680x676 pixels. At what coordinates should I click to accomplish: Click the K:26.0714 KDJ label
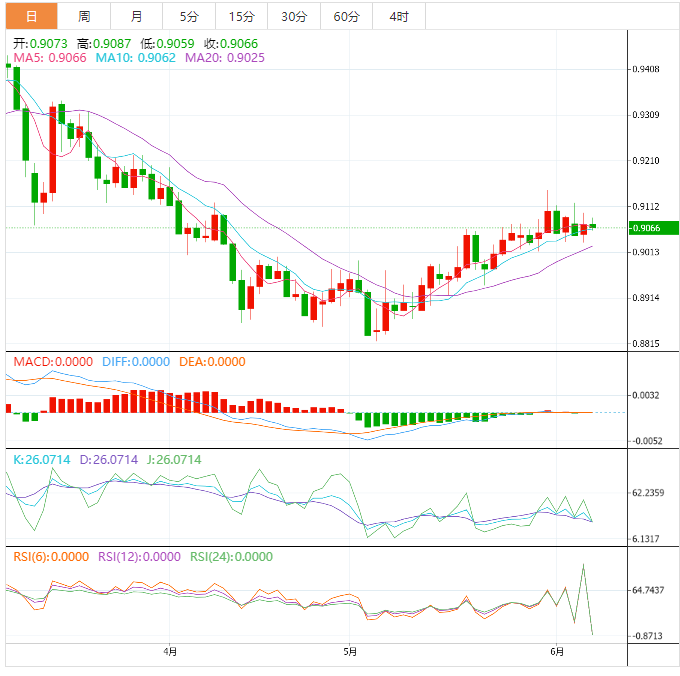pos(42,459)
